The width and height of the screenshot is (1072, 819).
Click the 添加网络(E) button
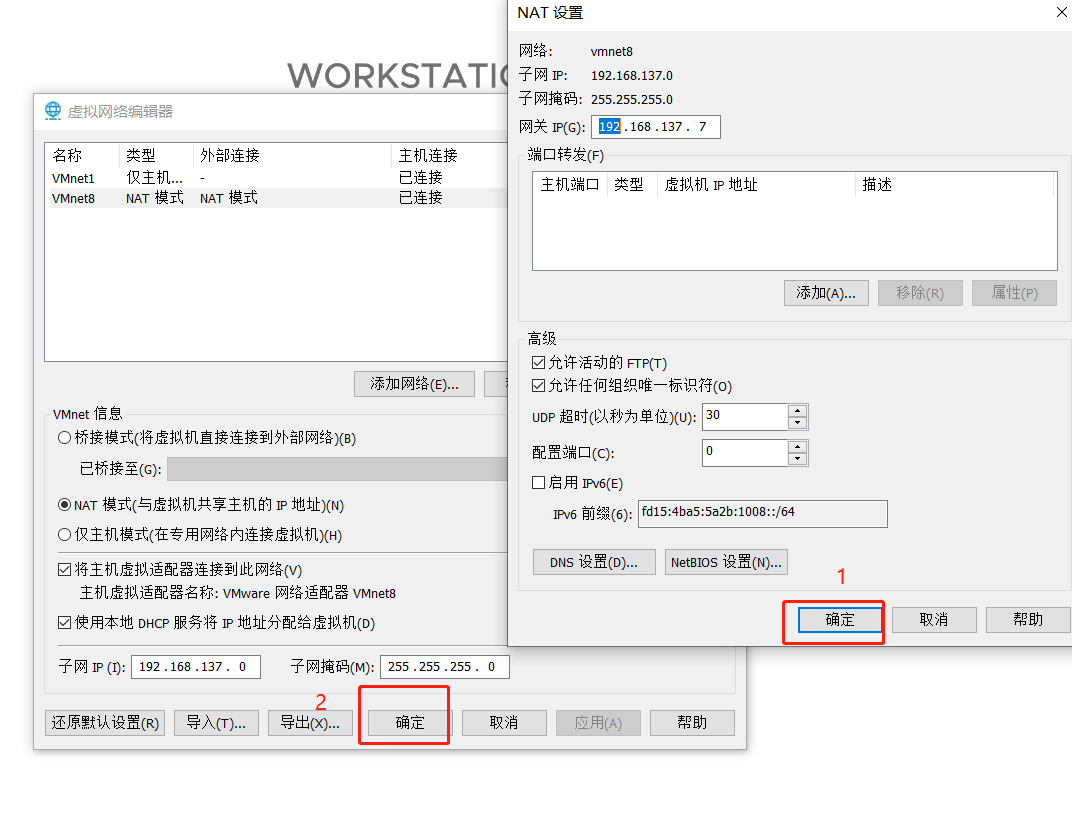click(x=414, y=383)
